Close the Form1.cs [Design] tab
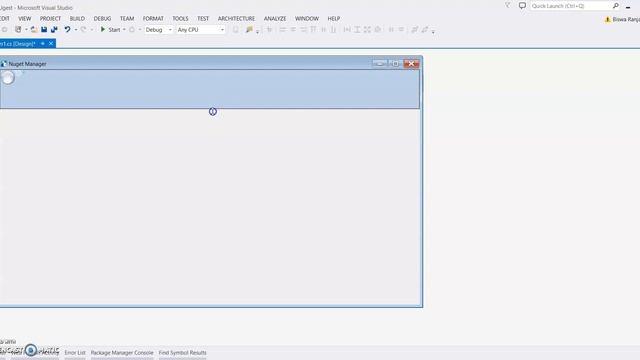 tap(51, 43)
